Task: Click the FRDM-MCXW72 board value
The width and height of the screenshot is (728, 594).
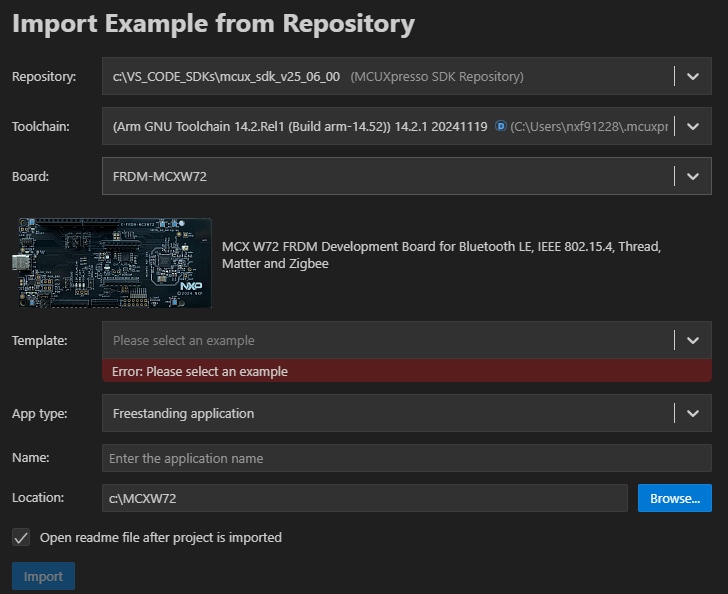Action: click(160, 176)
